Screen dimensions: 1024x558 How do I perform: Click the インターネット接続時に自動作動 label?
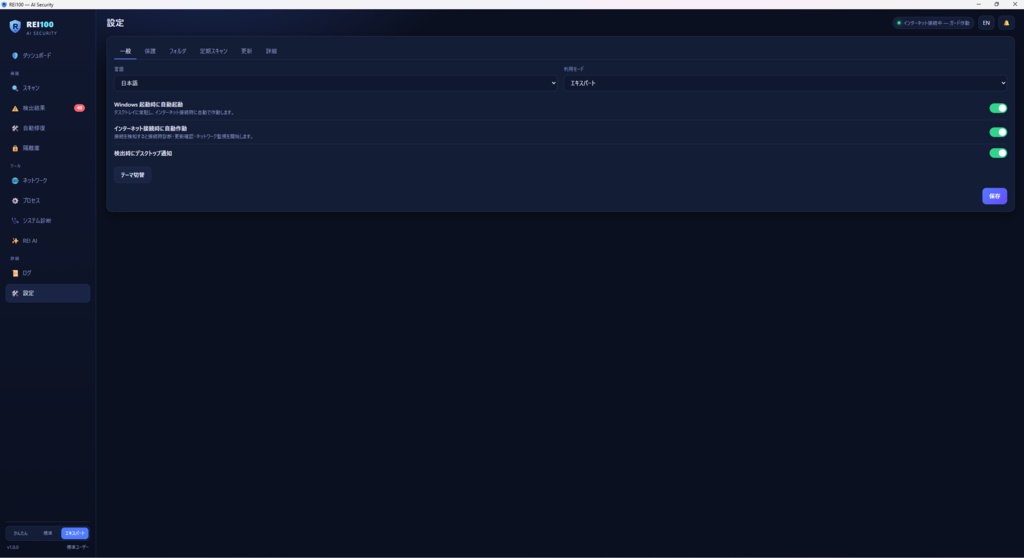click(x=150, y=129)
